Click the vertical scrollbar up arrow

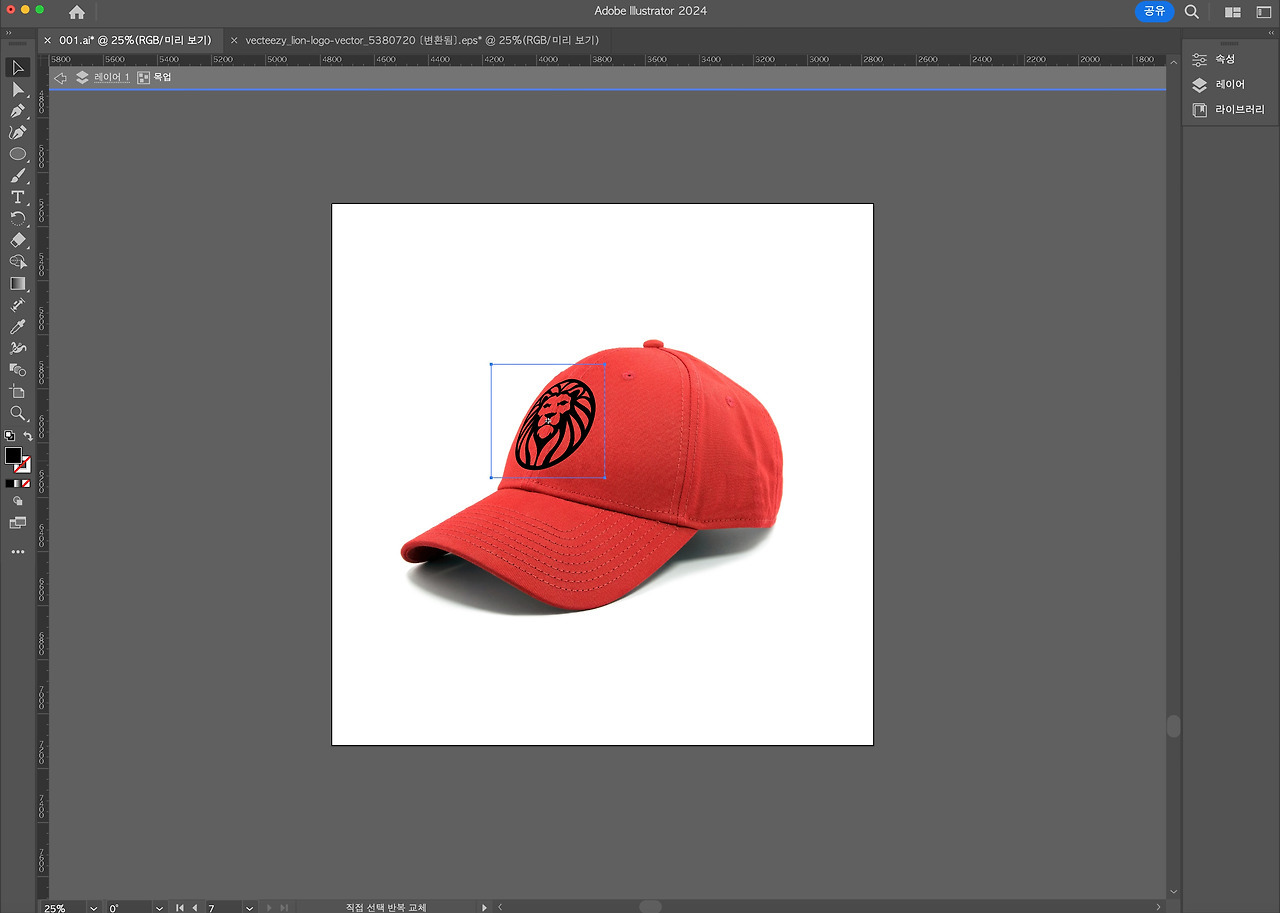coord(1173,60)
